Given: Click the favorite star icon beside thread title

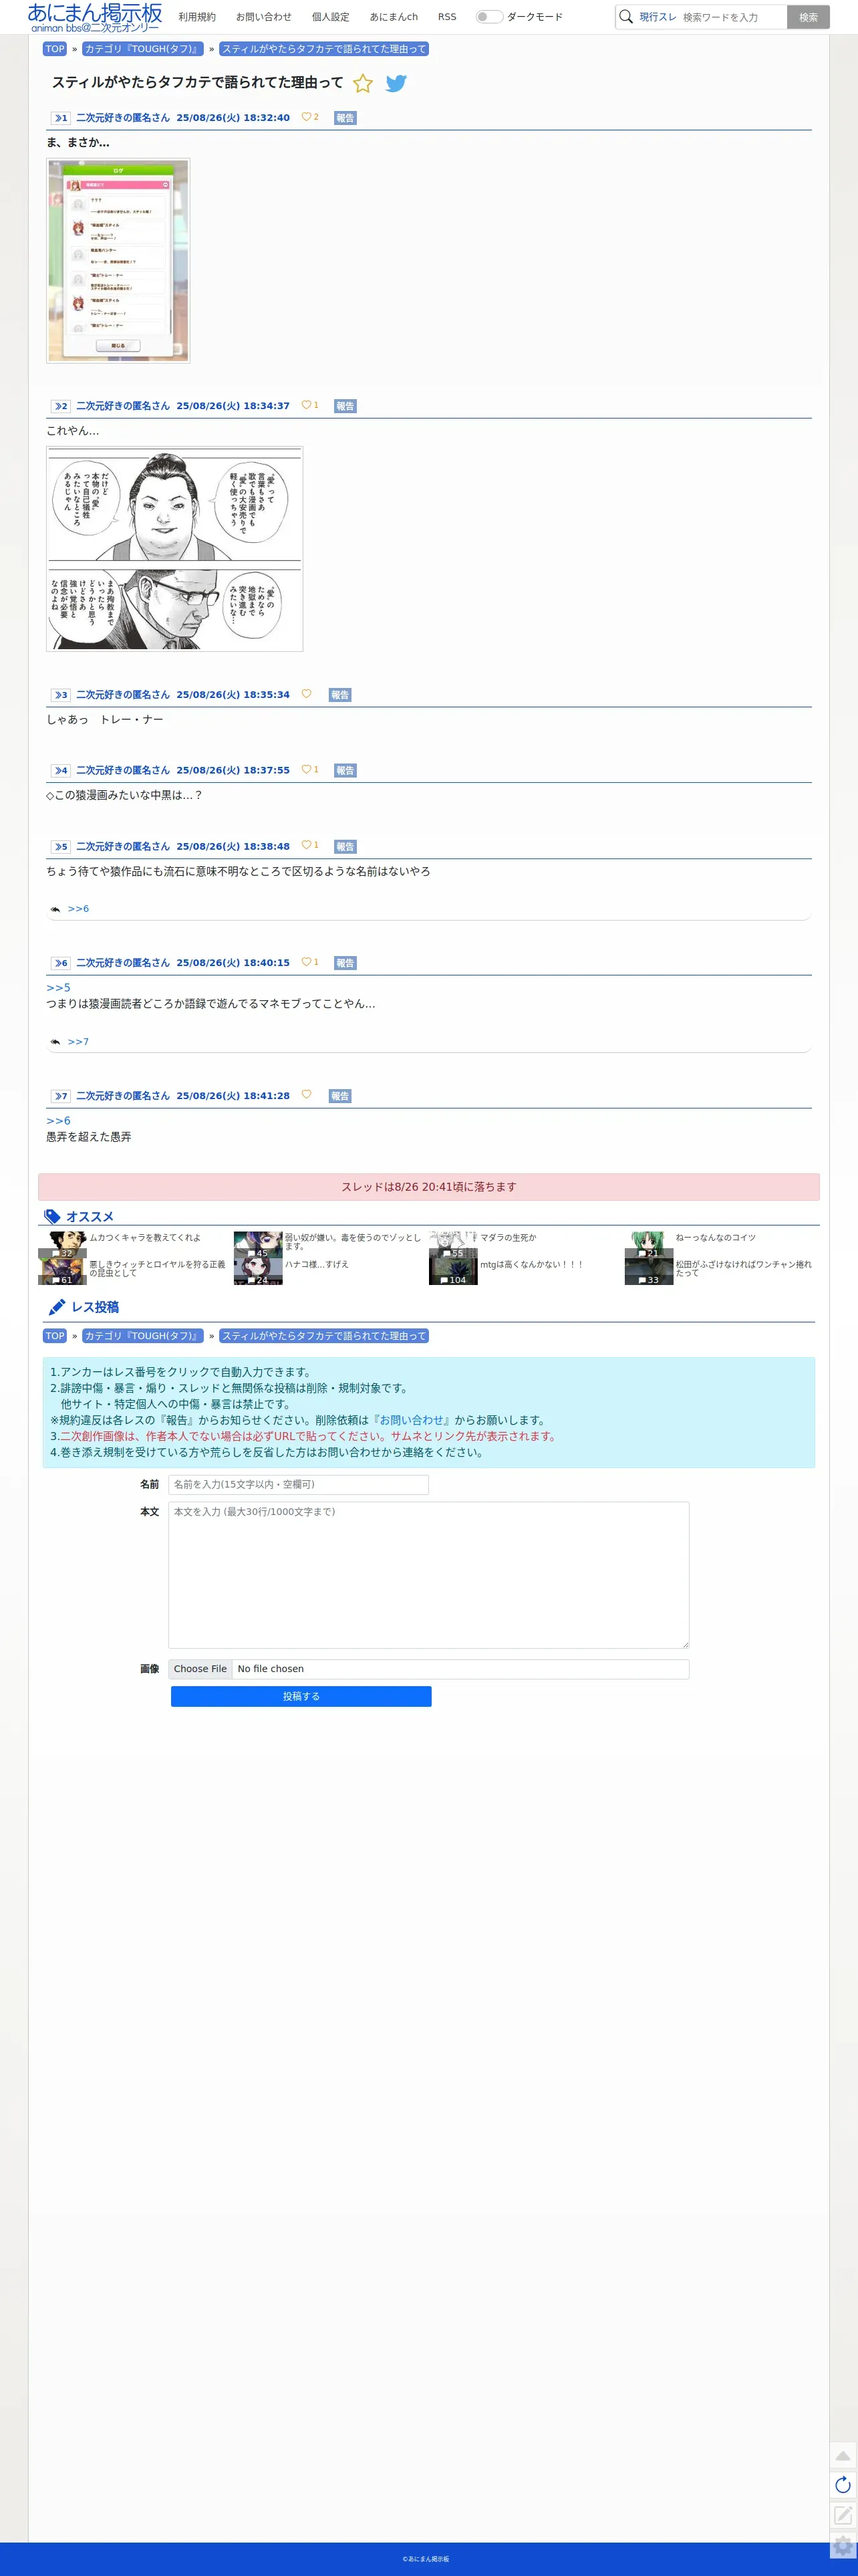Looking at the screenshot, I should (363, 84).
